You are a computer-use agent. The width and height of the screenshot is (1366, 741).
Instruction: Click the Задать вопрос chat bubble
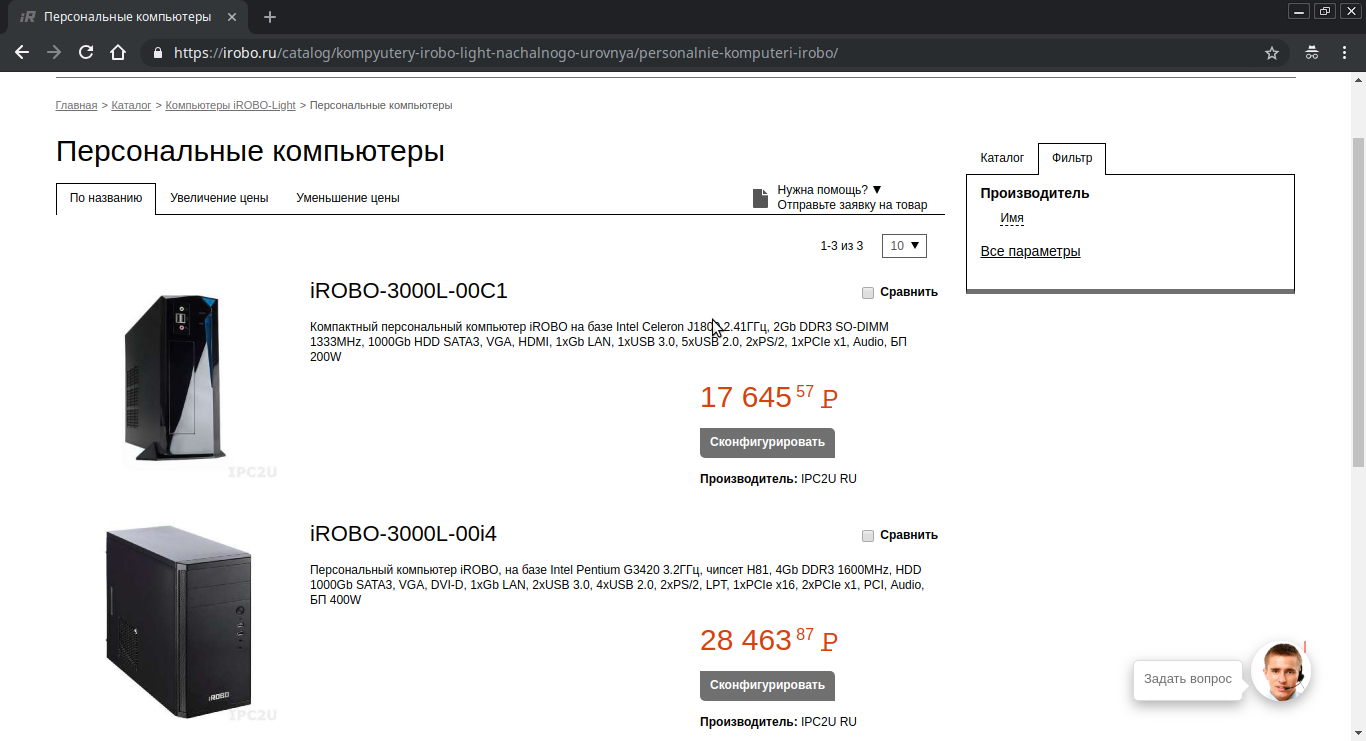tap(1188, 679)
